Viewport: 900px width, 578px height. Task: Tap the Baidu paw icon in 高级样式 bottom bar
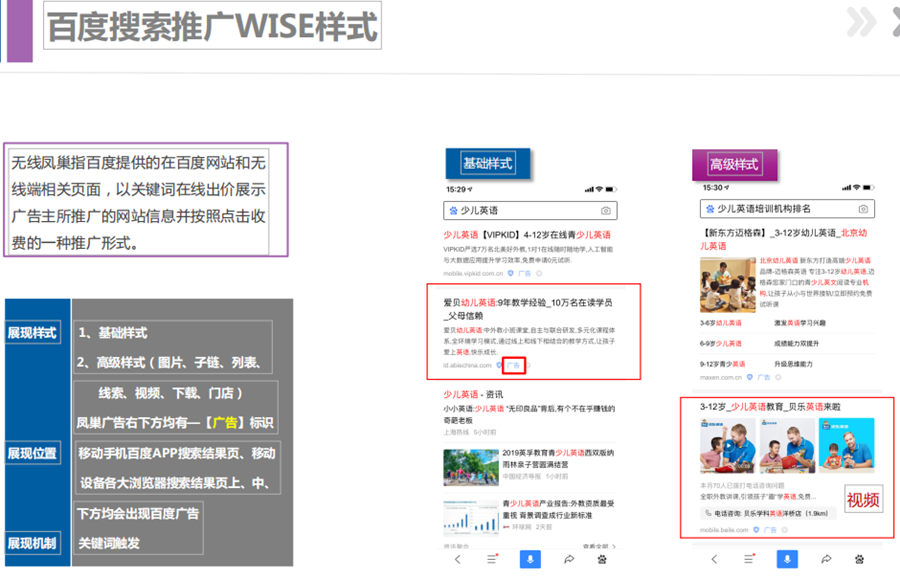click(x=859, y=560)
